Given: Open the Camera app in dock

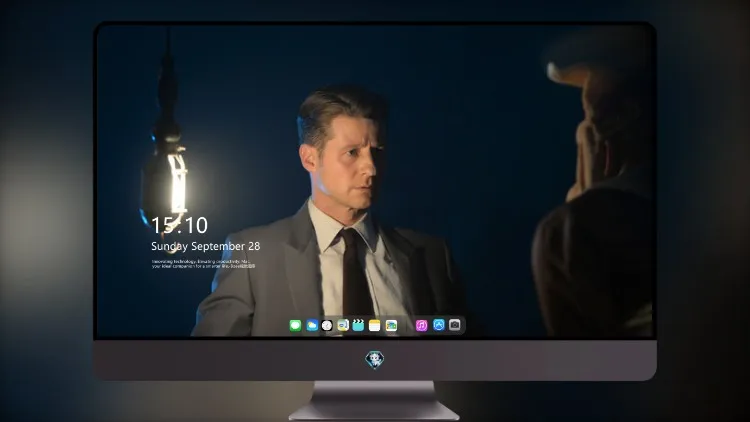Looking at the screenshot, I should coord(455,325).
